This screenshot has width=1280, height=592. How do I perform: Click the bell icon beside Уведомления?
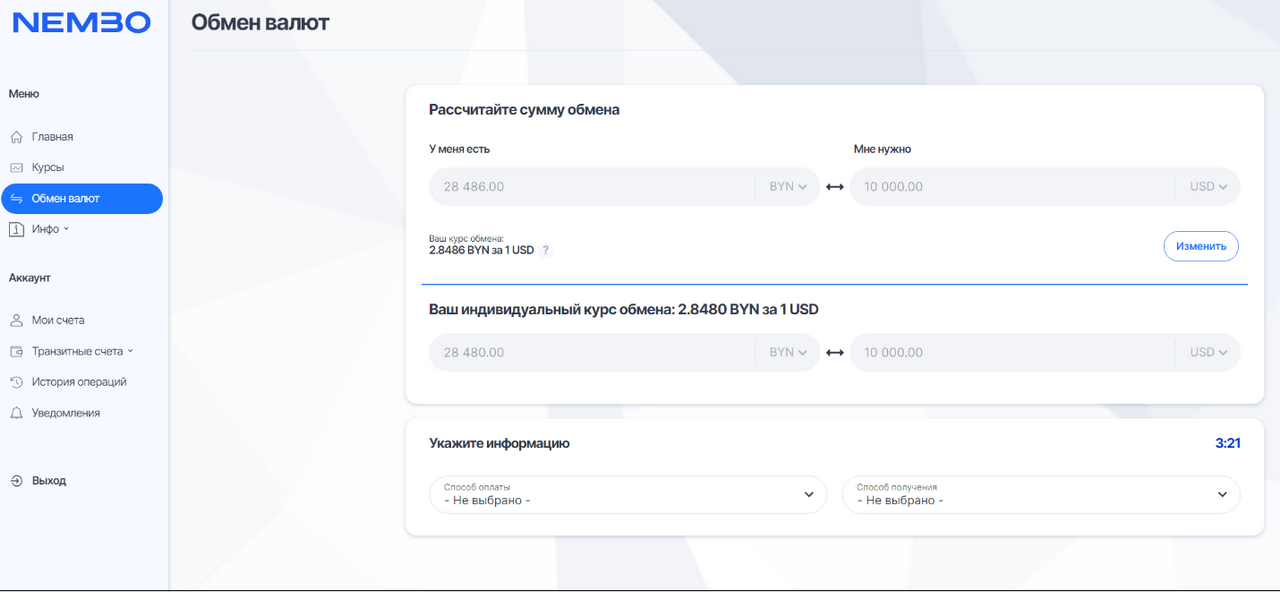(x=16, y=413)
